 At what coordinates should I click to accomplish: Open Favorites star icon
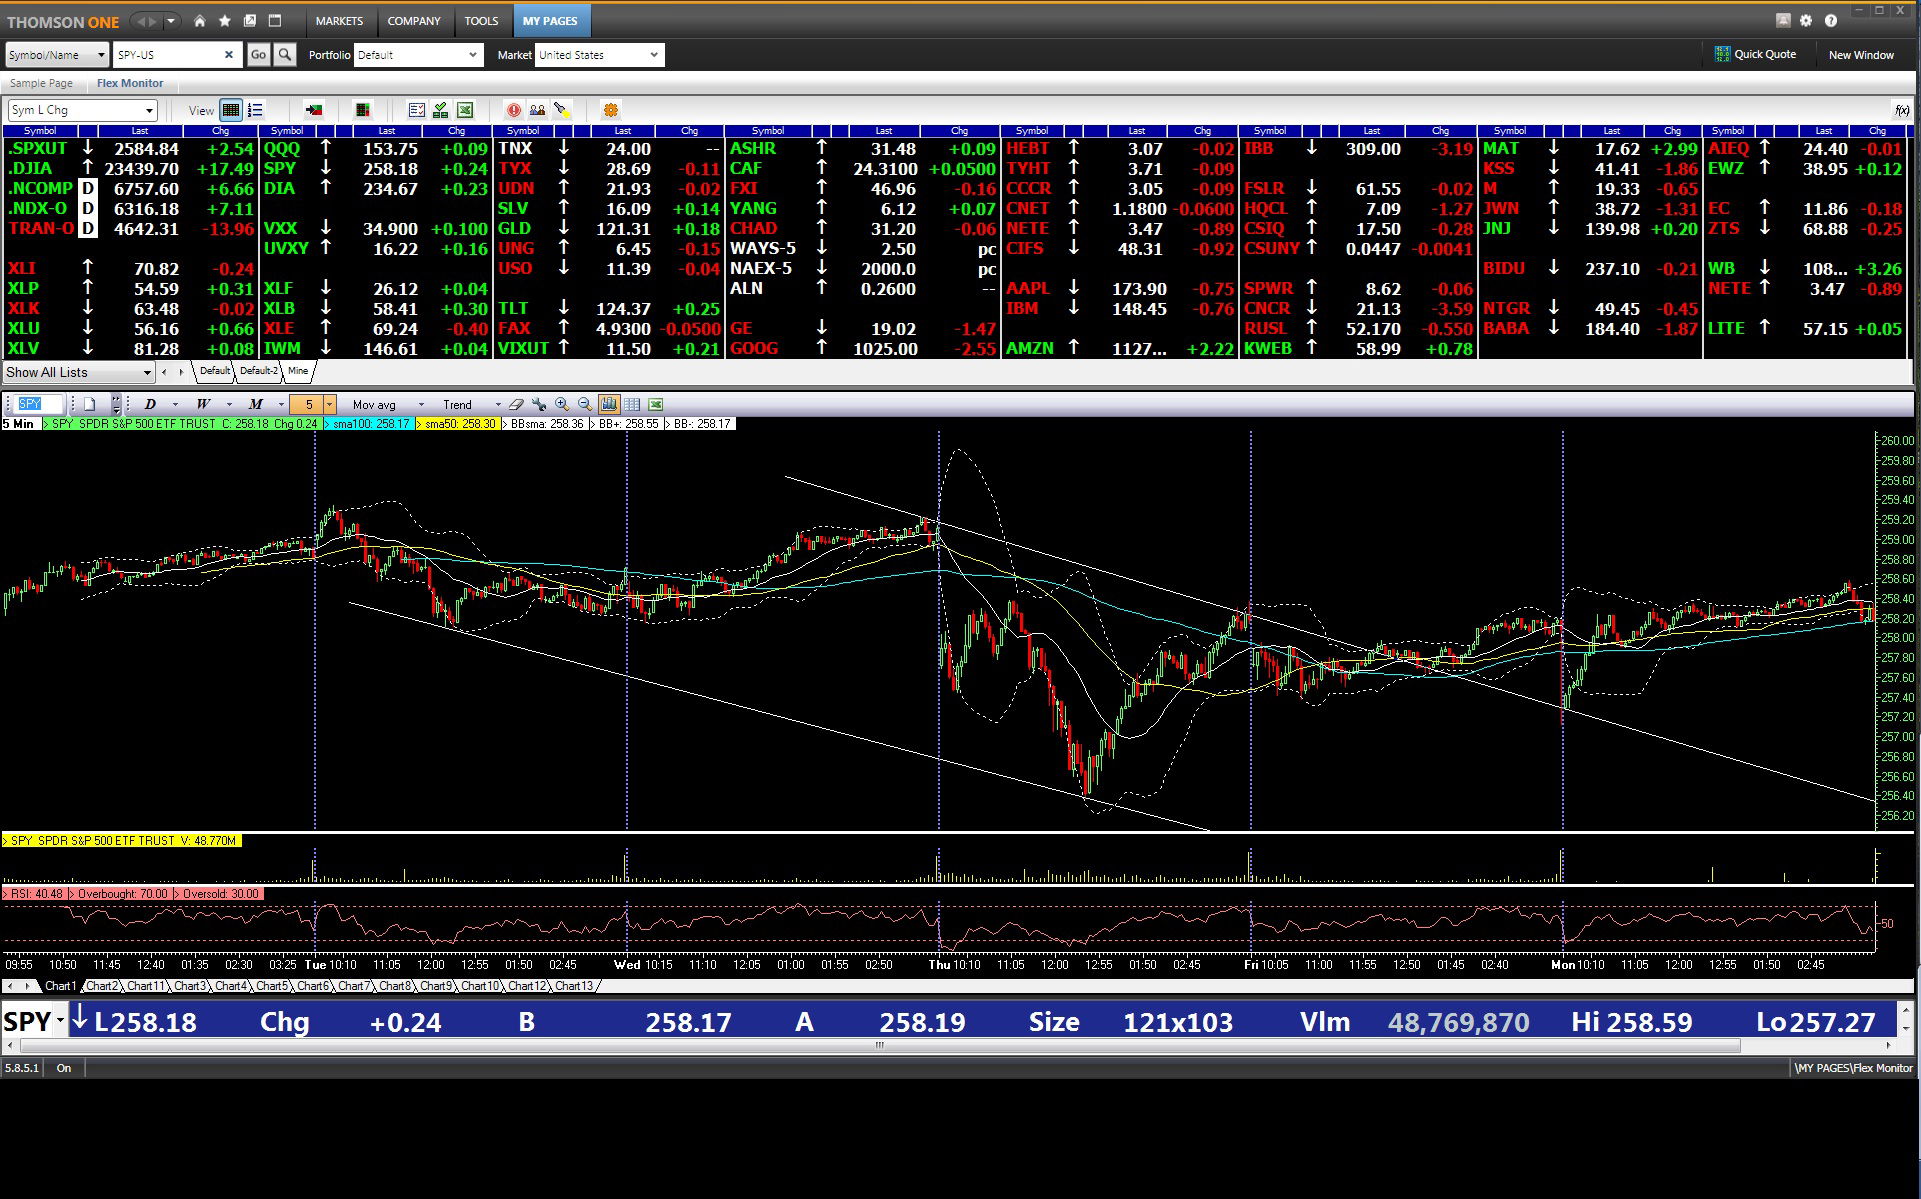tap(225, 21)
